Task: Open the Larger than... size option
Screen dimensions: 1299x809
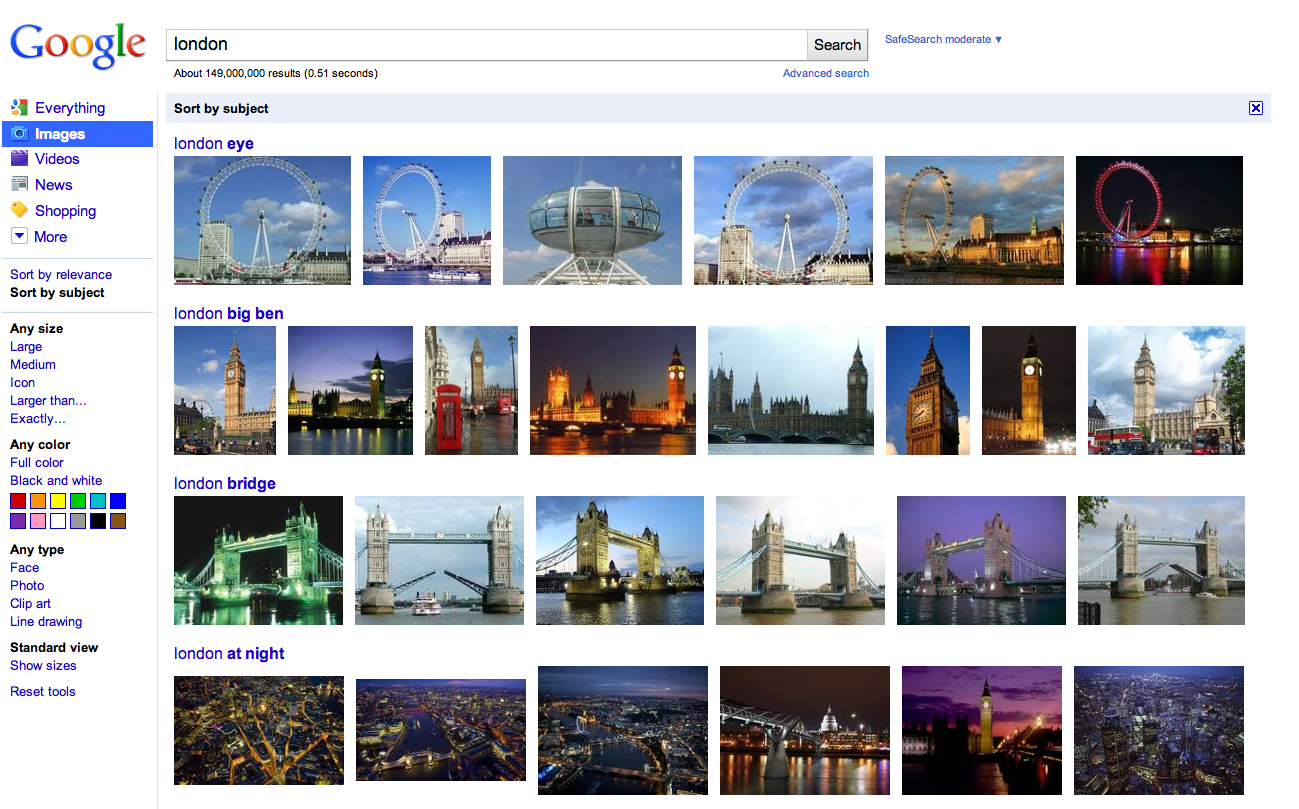Action: (48, 401)
